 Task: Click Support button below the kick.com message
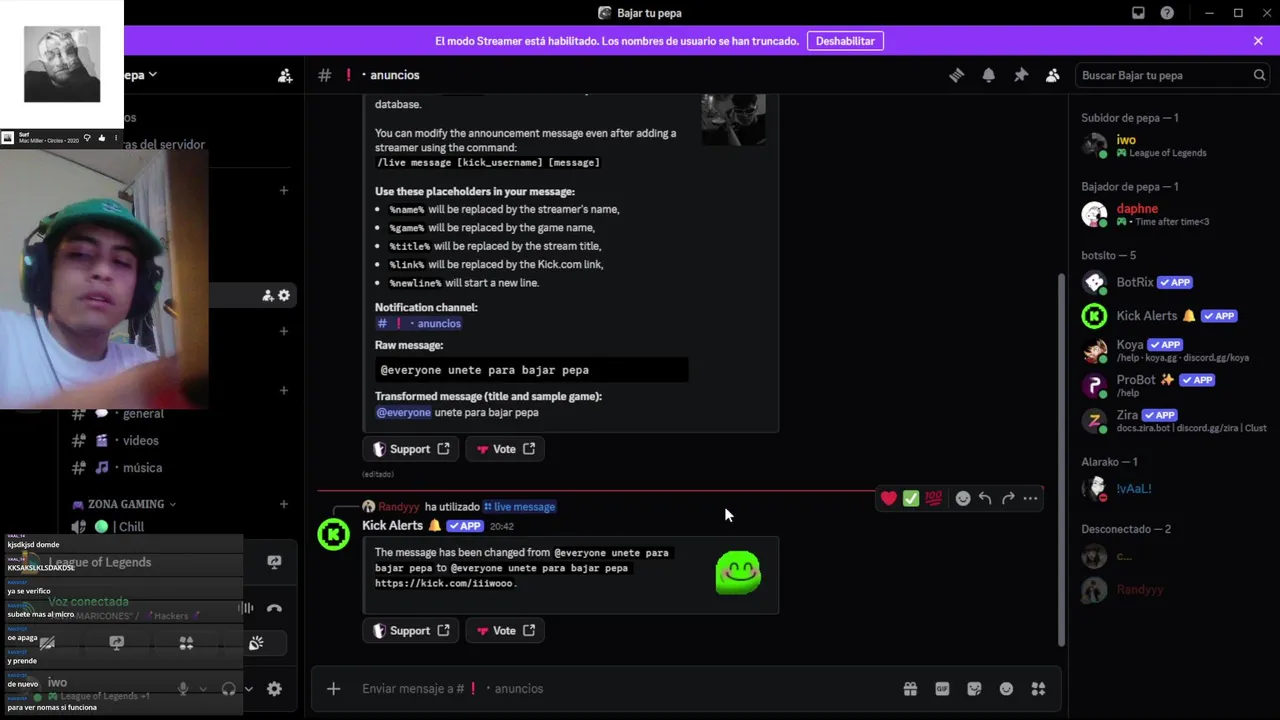411,630
